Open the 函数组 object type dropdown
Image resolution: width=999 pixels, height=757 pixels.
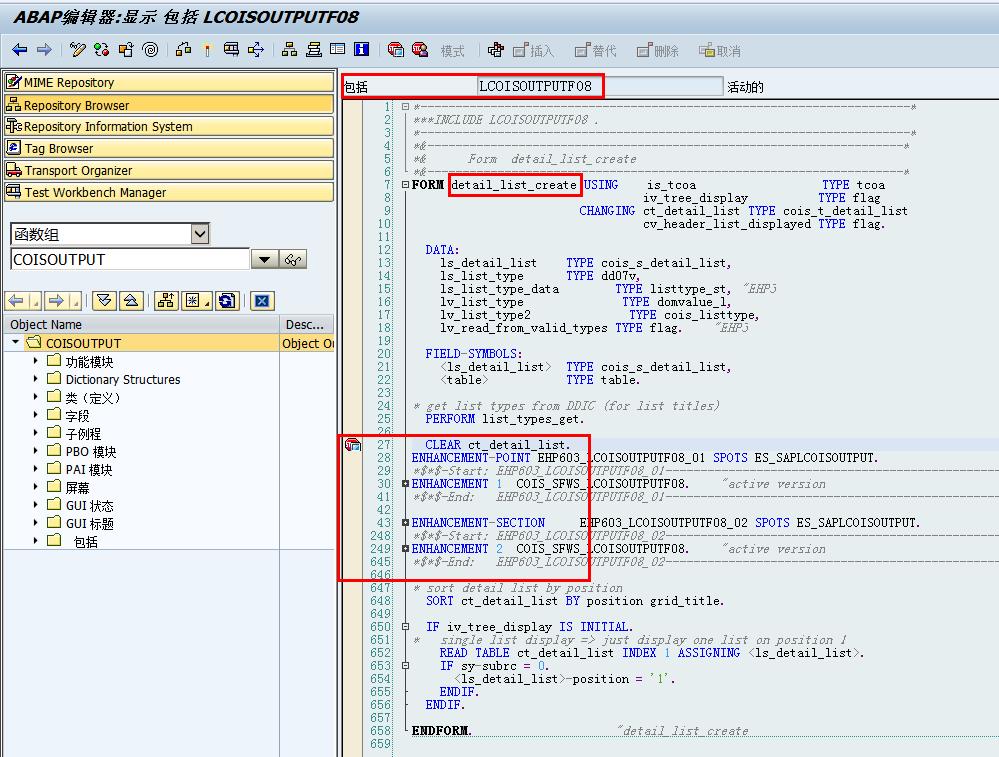(x=200, y=234)
